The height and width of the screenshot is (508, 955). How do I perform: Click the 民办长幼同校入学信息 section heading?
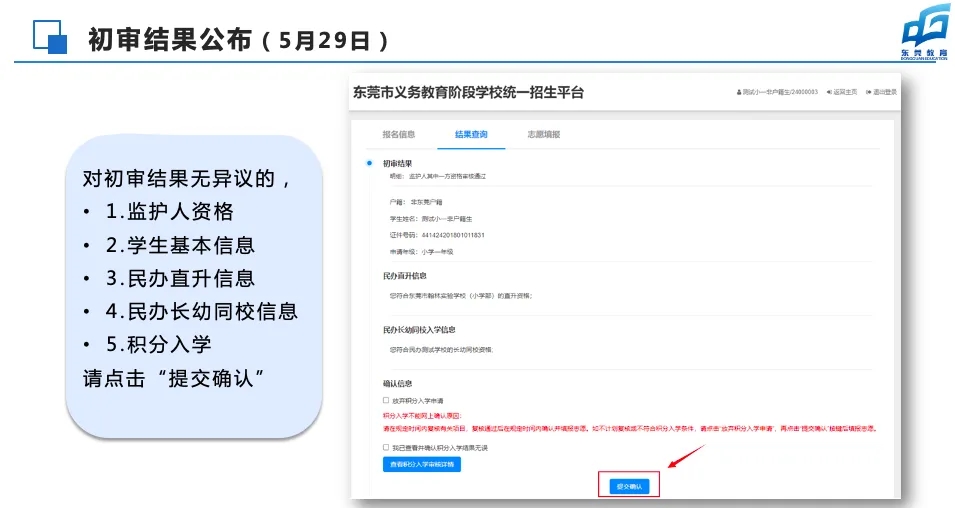click(419, 330)
